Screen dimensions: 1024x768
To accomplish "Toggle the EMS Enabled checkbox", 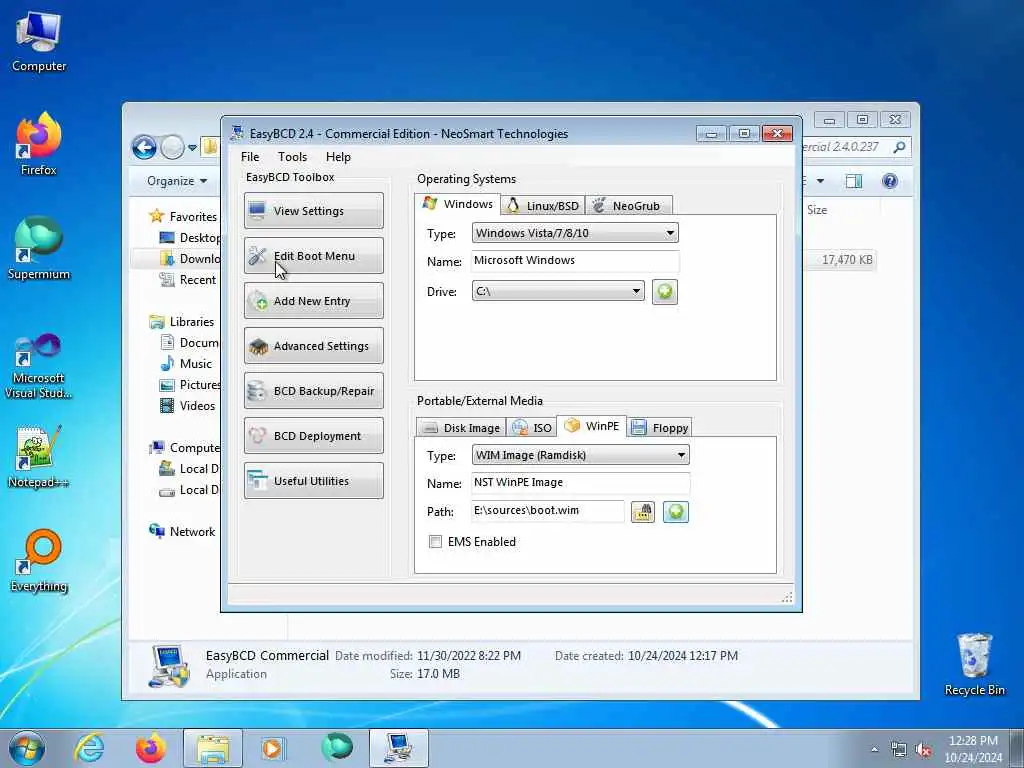I will click(x=436, y=541).
